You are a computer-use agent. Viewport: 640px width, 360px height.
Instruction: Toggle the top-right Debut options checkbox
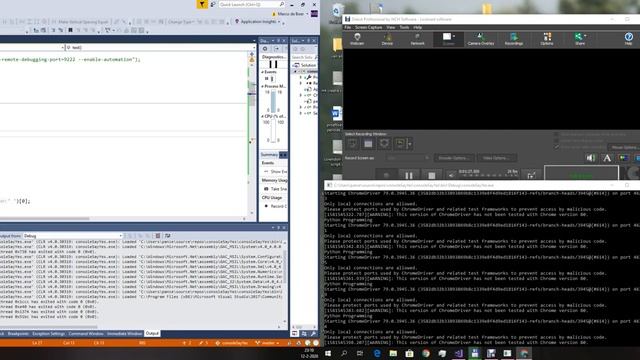click(556, 134)
